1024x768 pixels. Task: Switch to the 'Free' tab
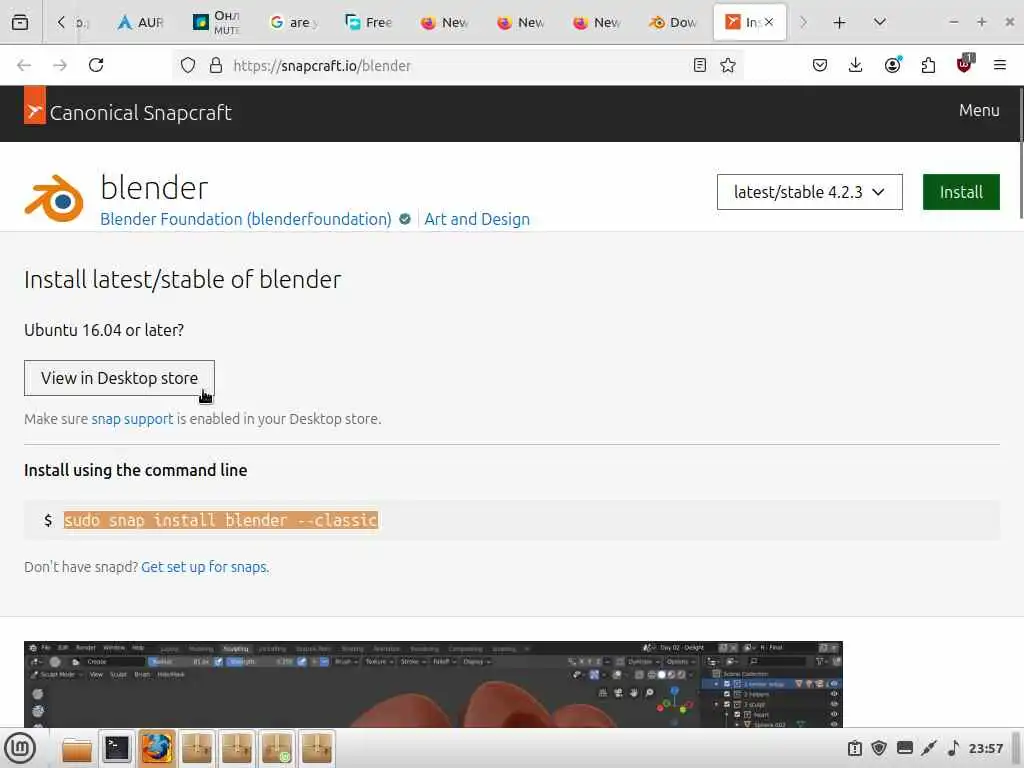point(368,22)
